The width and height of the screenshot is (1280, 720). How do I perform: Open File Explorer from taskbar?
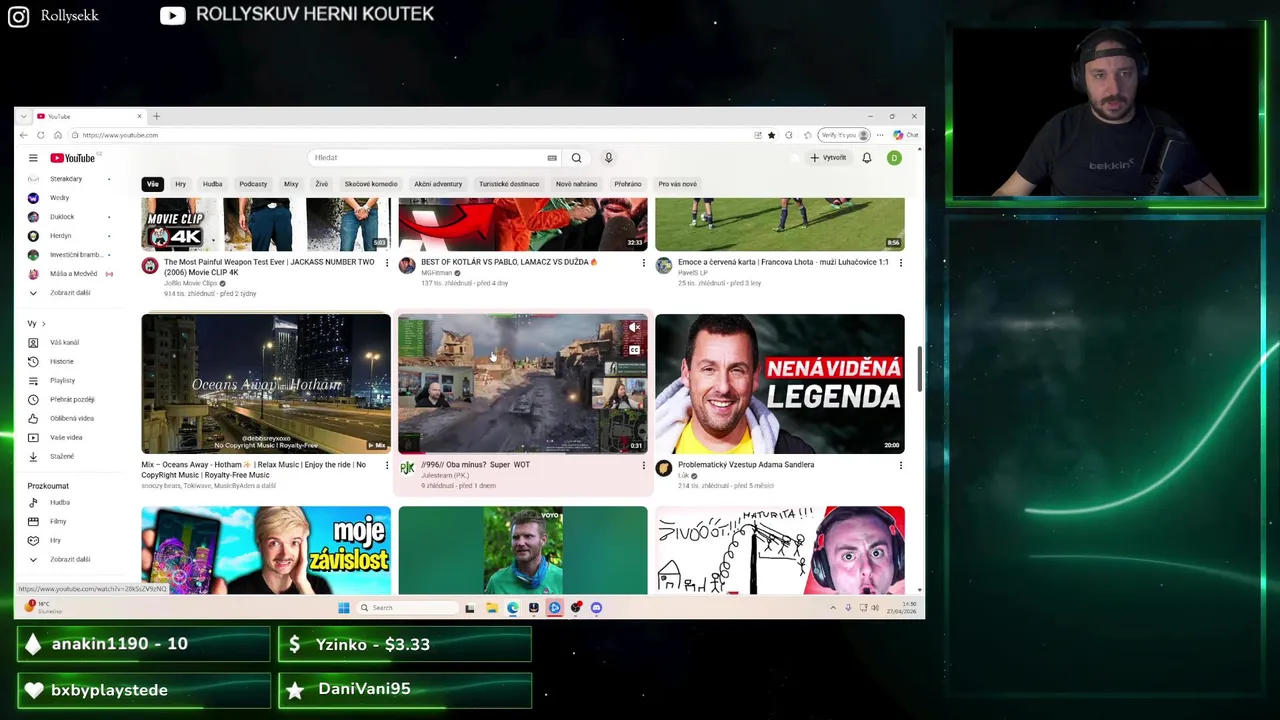491,608
